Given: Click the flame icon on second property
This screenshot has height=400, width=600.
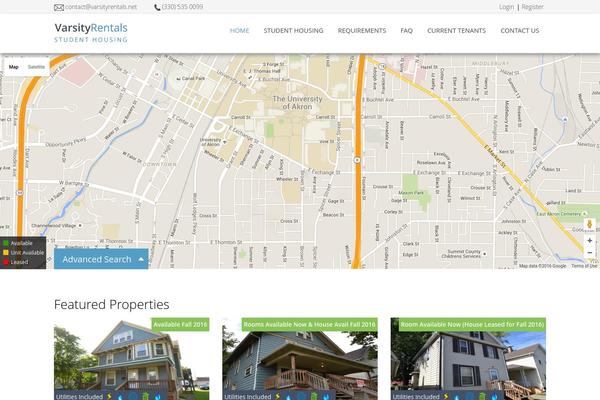Looking at the screenshot, I should click(326, 397).
